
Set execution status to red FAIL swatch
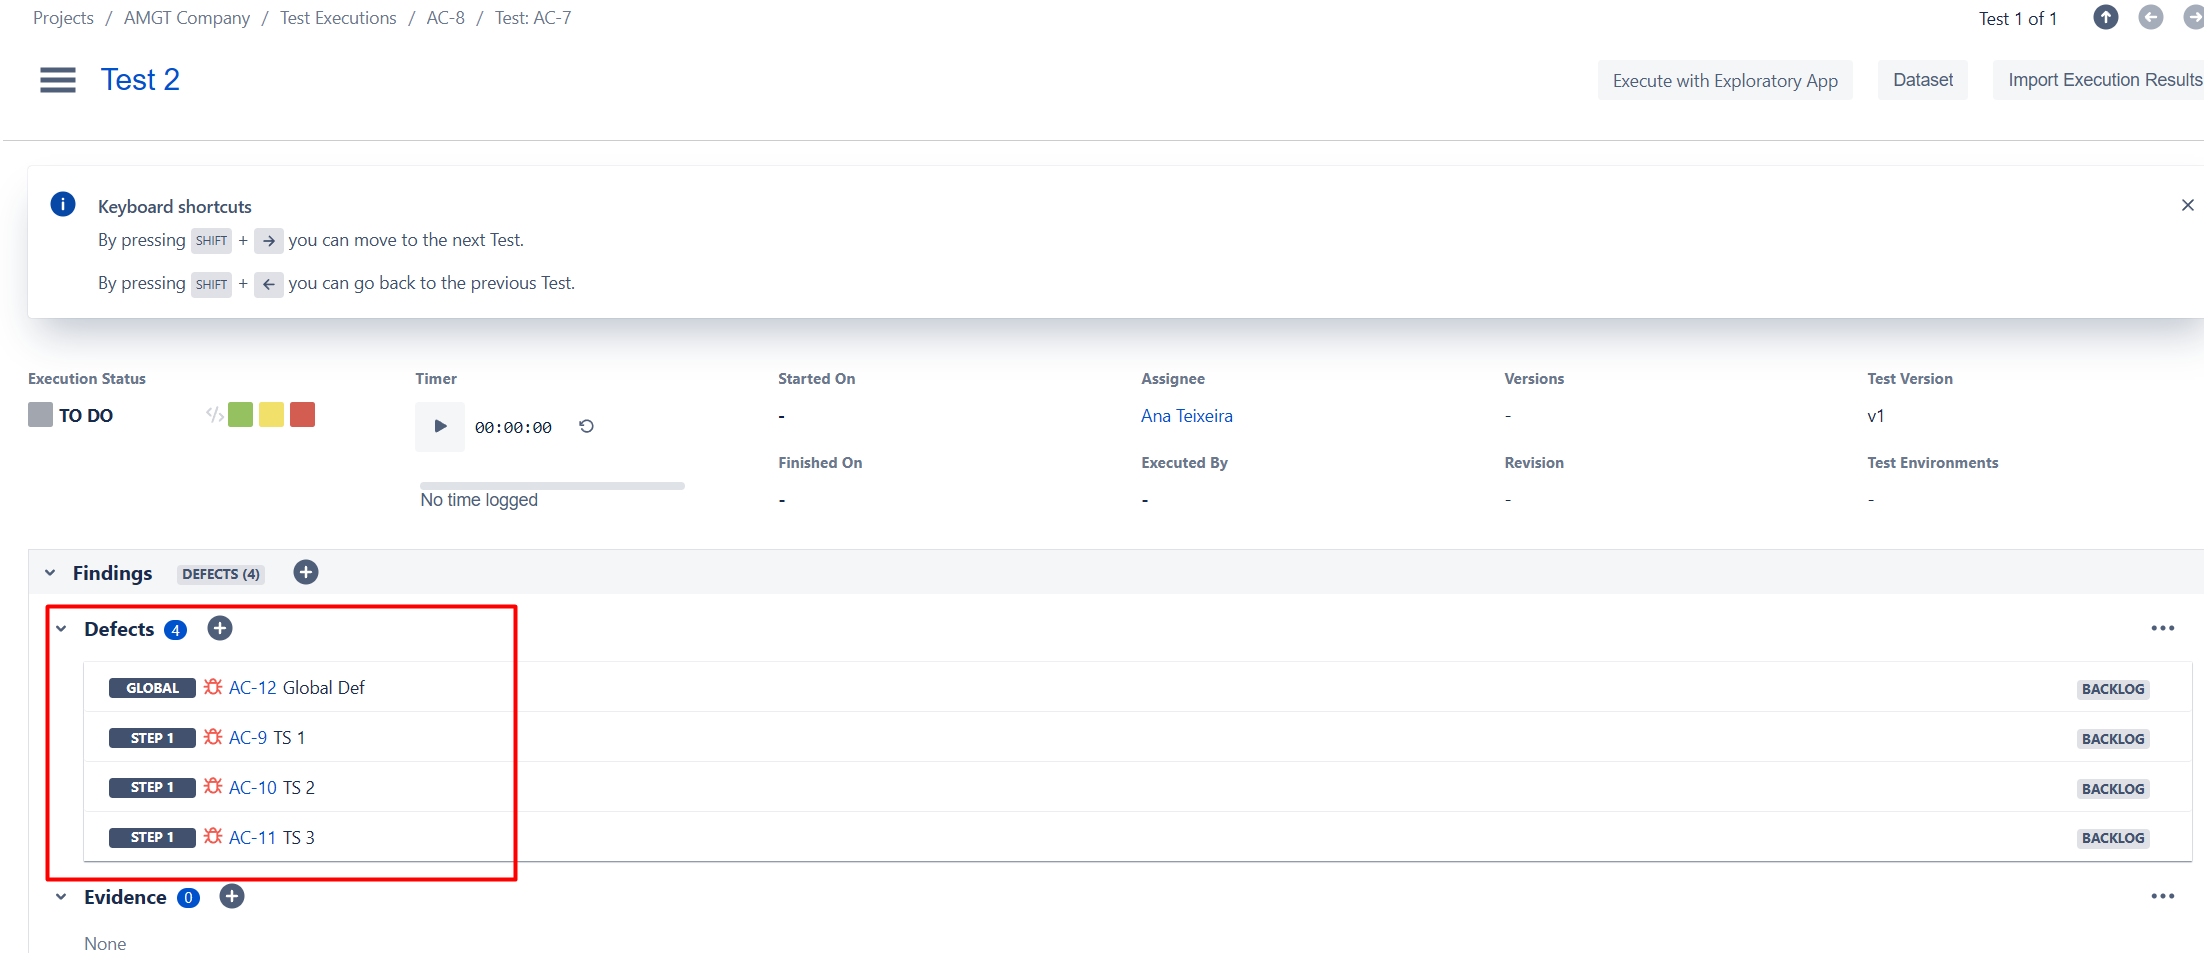302,415
